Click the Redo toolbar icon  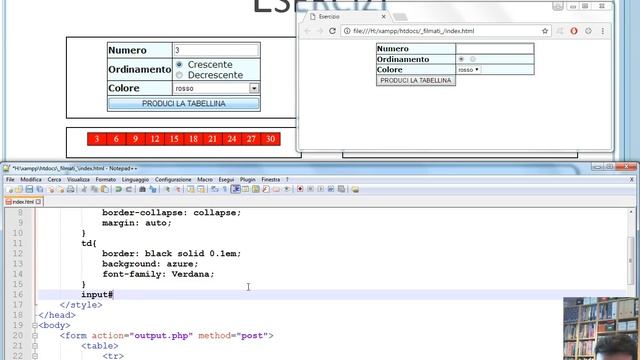click(x=129, y=189)
